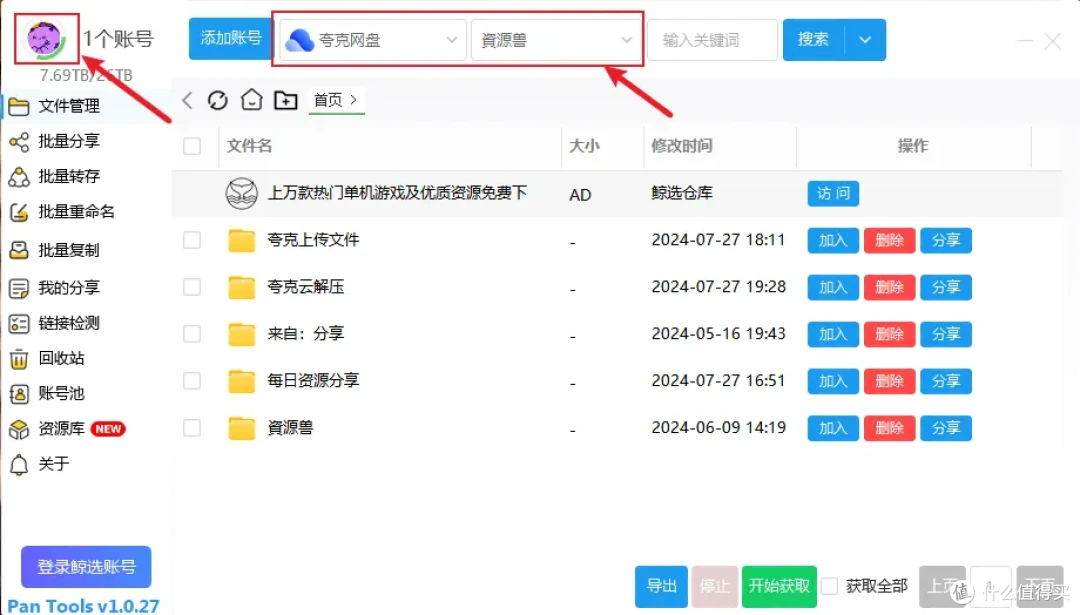Click the 回收站 trash icon
This screenshot has height=615, width=1080.
19,358
